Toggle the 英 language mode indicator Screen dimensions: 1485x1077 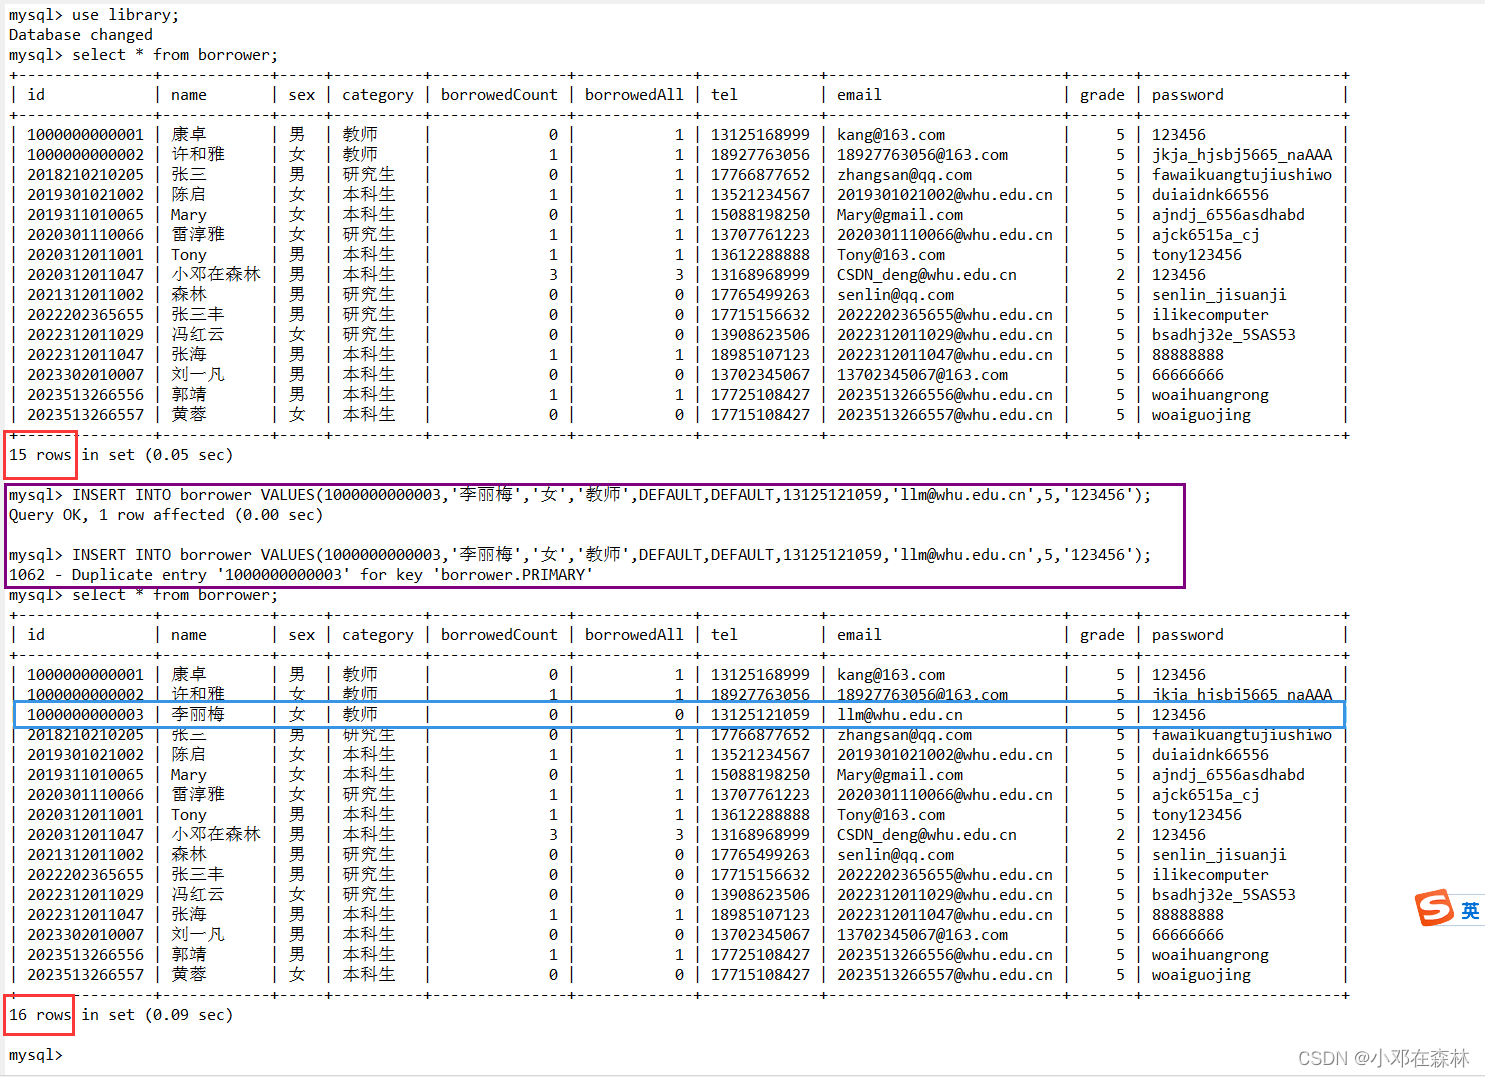click(1469, 911)
